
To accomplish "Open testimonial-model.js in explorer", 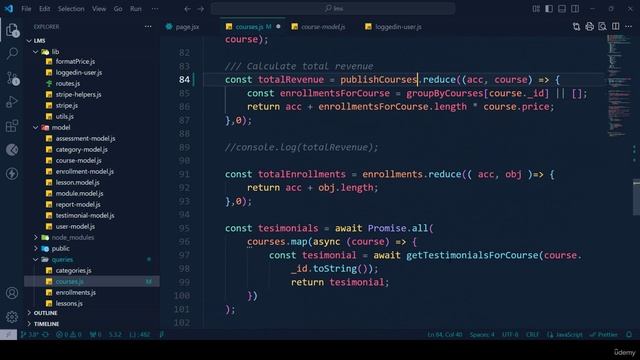I will pos(85,215).
